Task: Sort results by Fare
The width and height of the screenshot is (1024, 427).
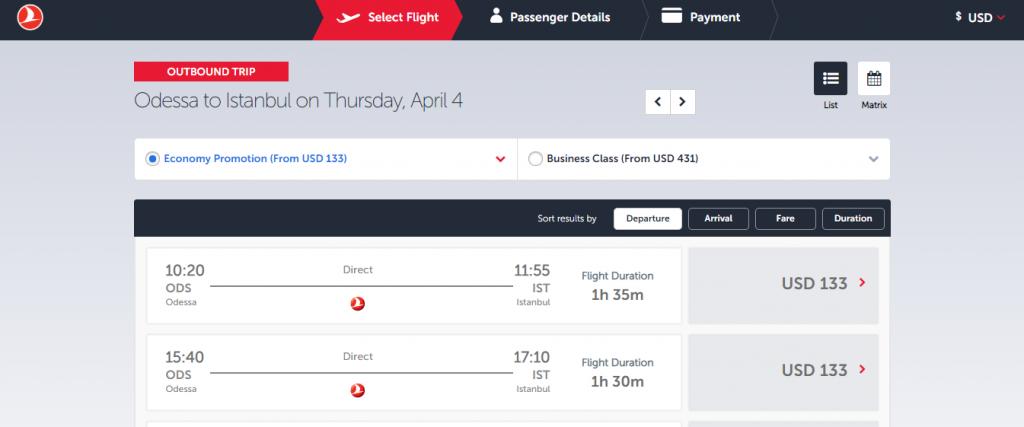Action: pyautogui.click(x=785, y=218)
